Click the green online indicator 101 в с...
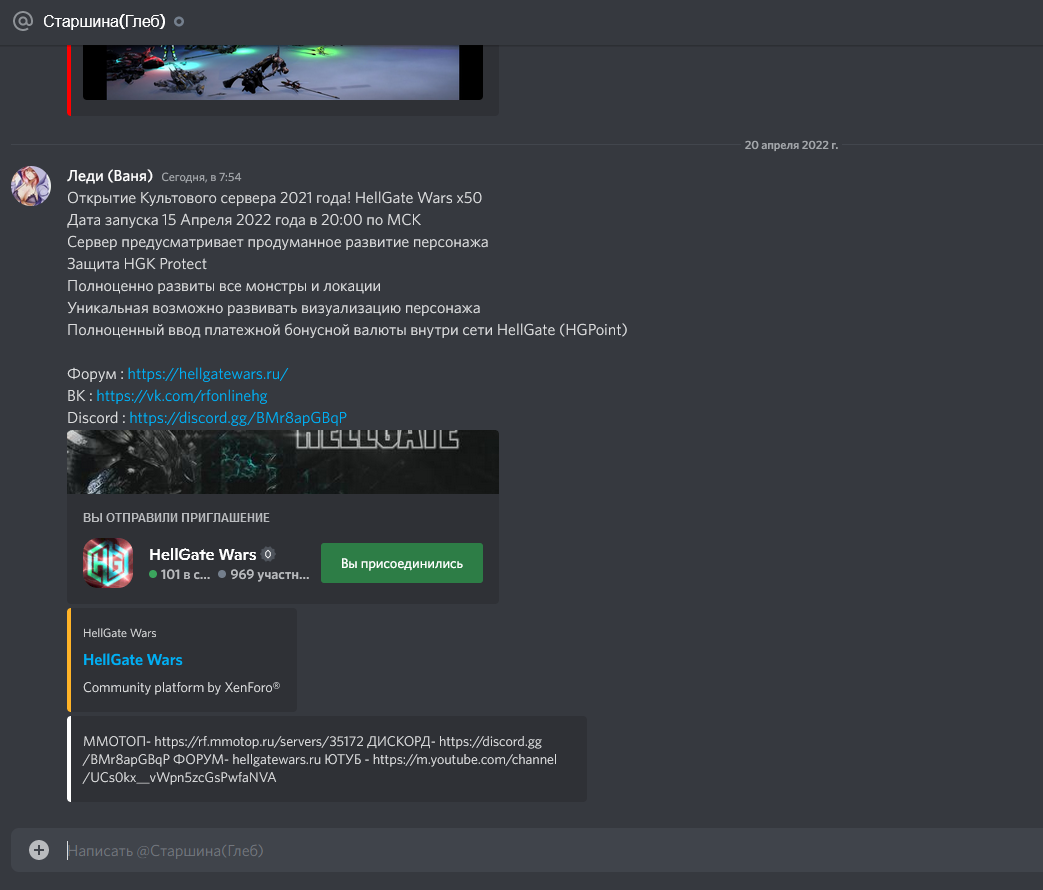The image size is (1043, 890). (180, 574)
